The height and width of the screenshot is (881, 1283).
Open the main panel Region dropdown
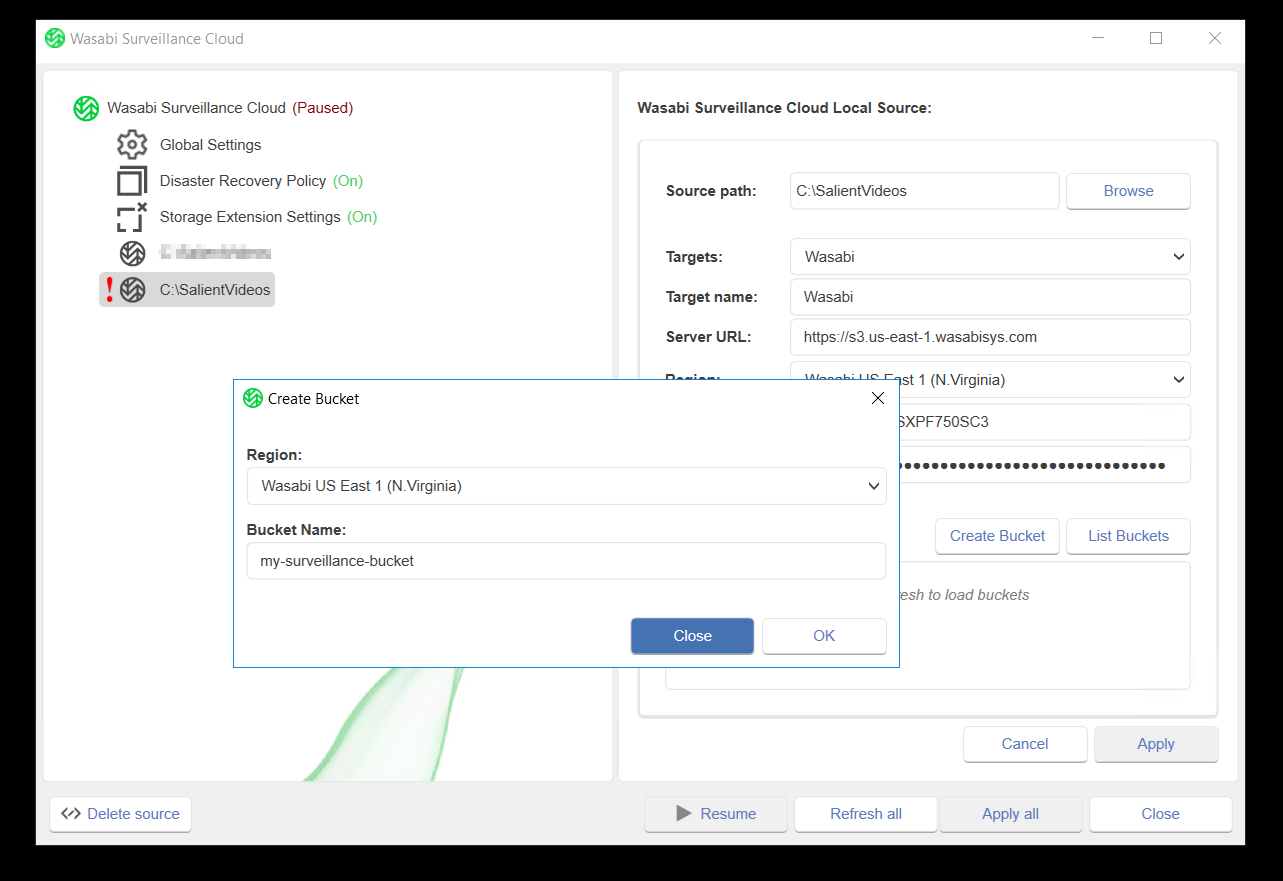click(990, 380)
